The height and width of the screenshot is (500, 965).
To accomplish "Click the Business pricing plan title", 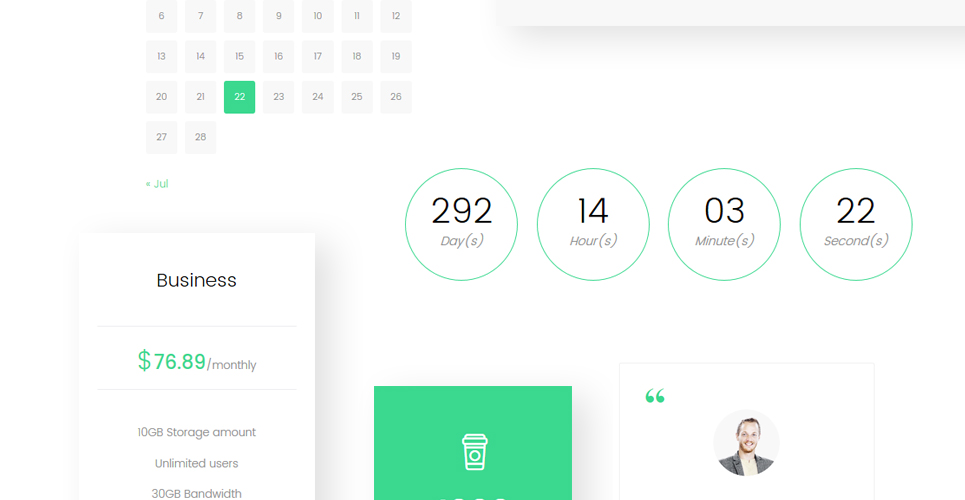I will [x=196, y=280].
